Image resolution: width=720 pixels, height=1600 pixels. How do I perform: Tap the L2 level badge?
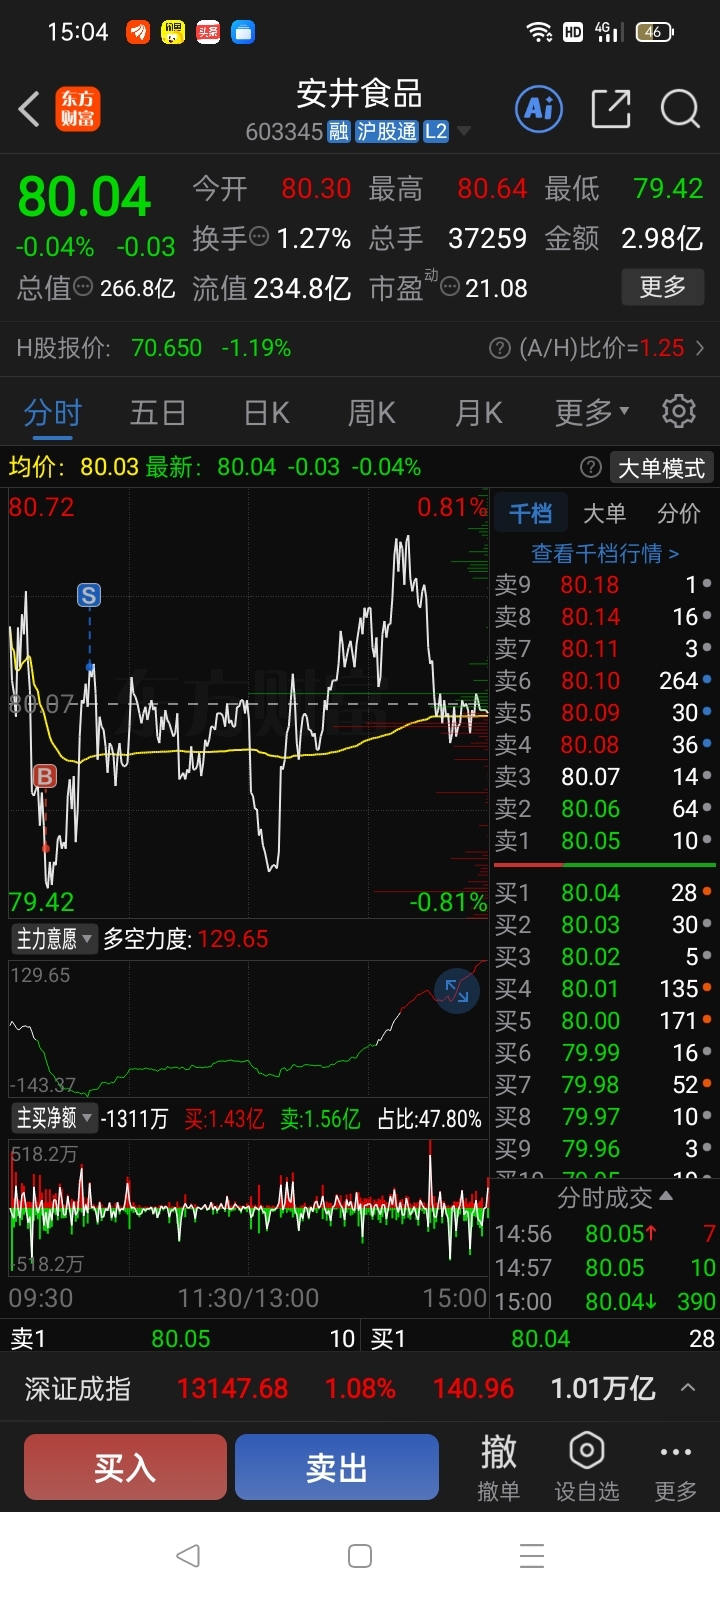(x=436, y=132)
